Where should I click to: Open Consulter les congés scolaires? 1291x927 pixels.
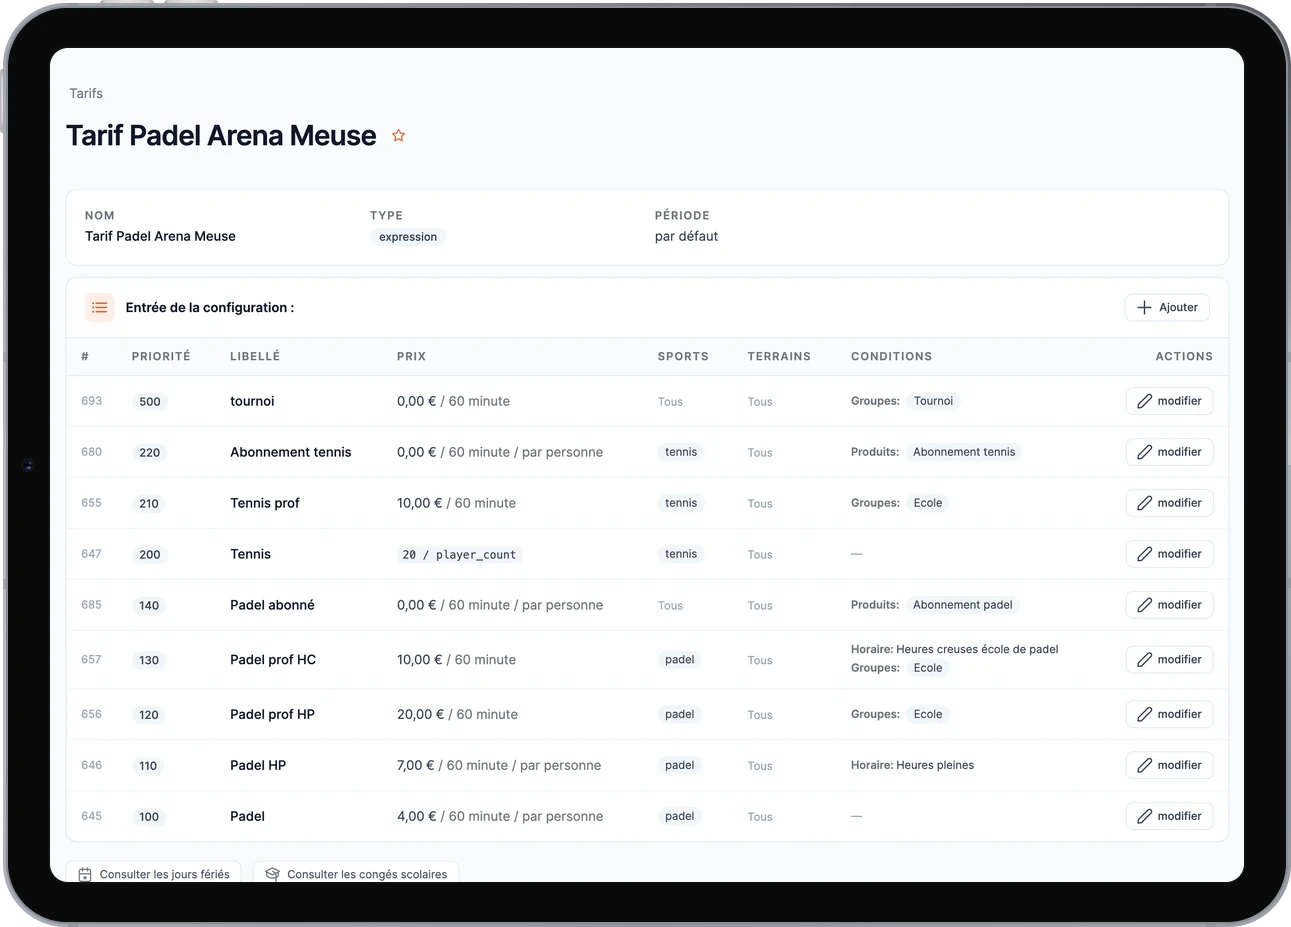coord(356,873)
